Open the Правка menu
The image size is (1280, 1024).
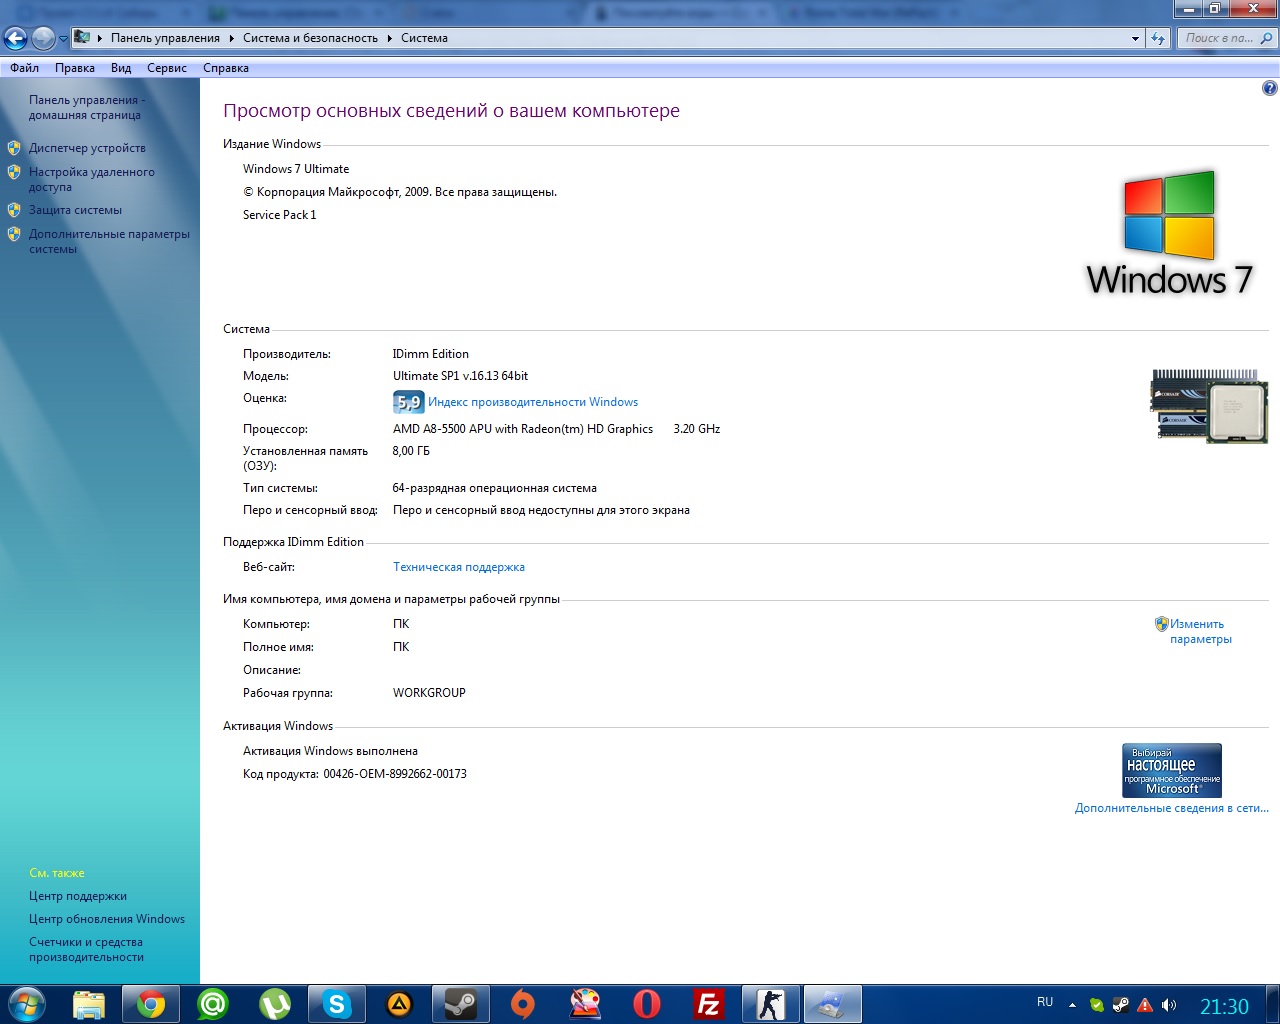point(75,68)
